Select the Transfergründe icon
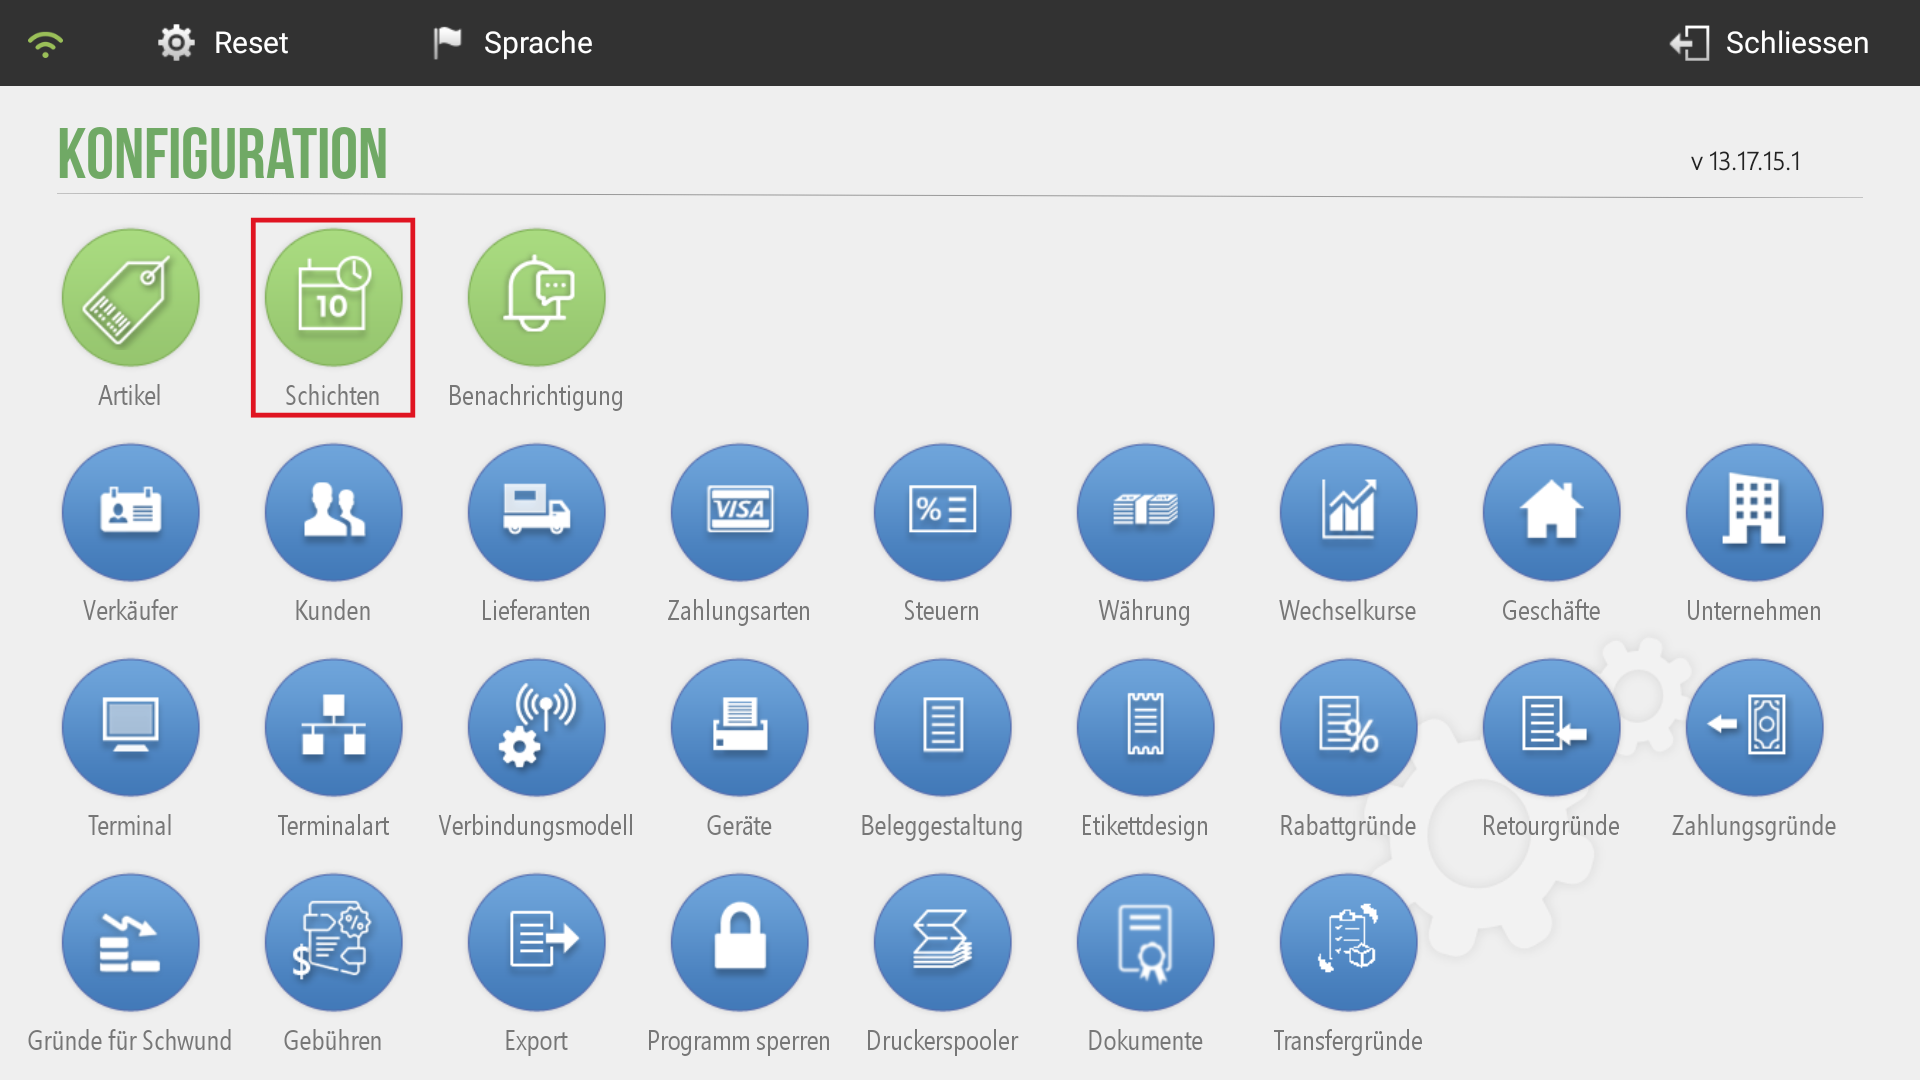This screenshot has width=1920, height=1080. (x=1348, y=943)
